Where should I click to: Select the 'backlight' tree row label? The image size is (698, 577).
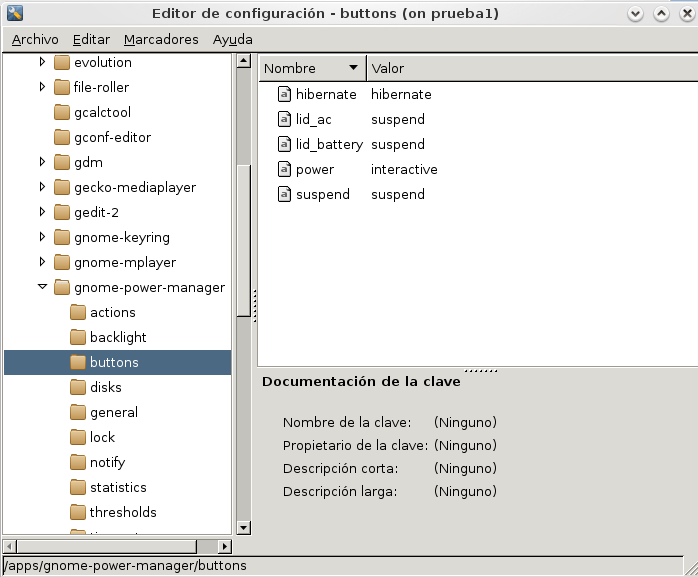(118, 337)
